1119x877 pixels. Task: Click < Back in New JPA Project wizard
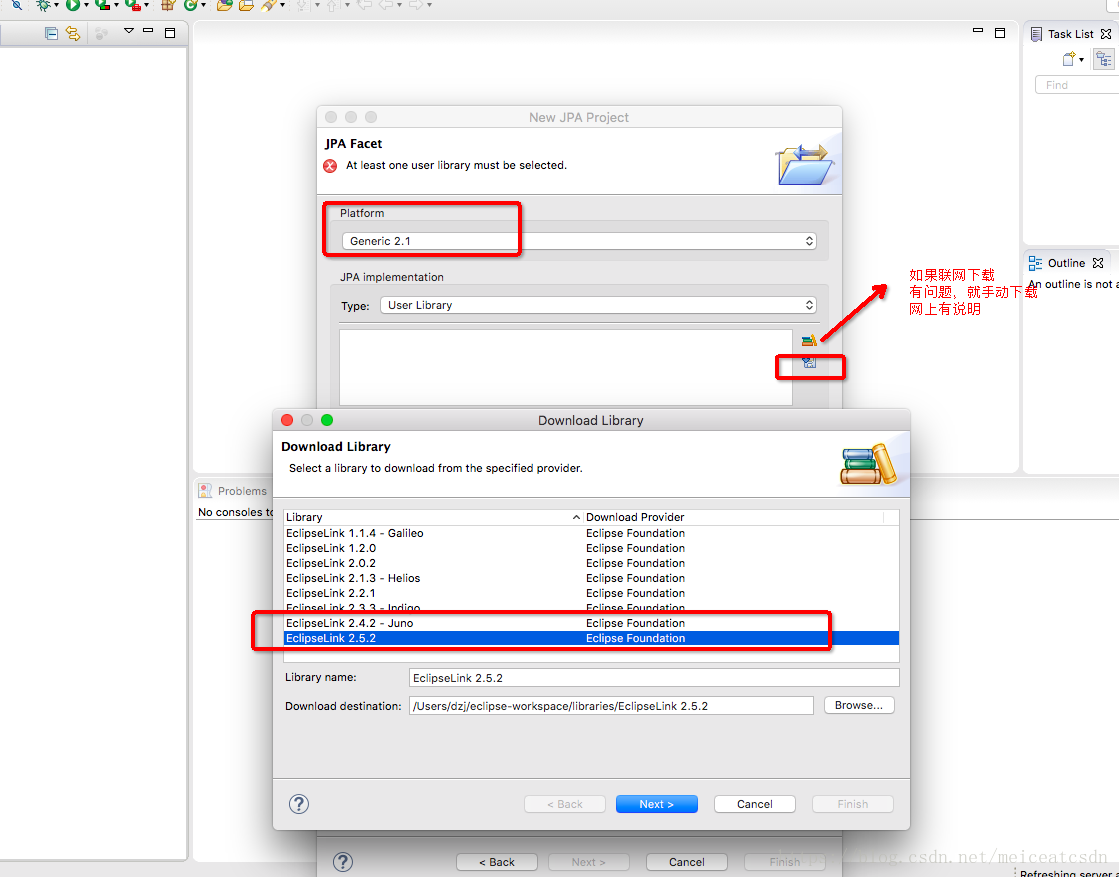497,862
